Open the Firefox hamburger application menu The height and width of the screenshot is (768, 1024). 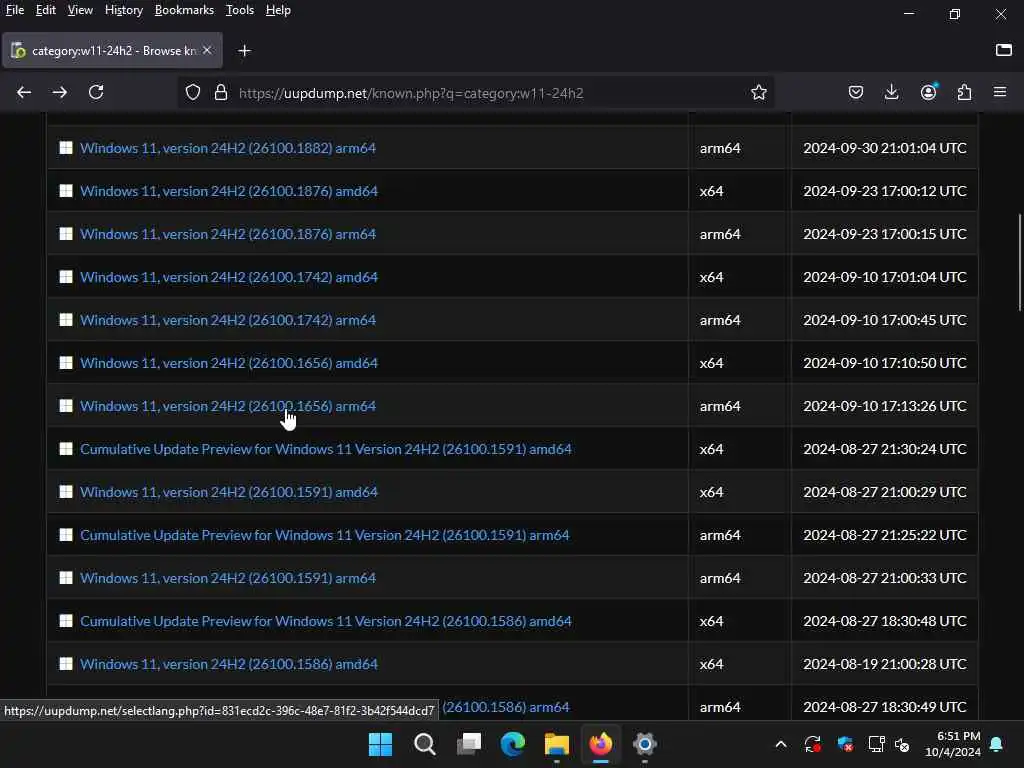pyautogui.click(x=1000, y=92)
